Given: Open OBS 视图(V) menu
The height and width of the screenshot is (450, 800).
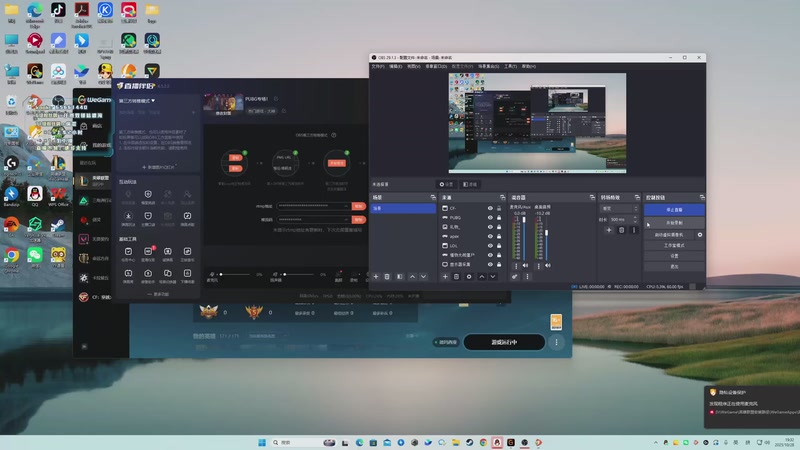Looking at the screenshot, I should pyautogui.click(x=414, y=66).
